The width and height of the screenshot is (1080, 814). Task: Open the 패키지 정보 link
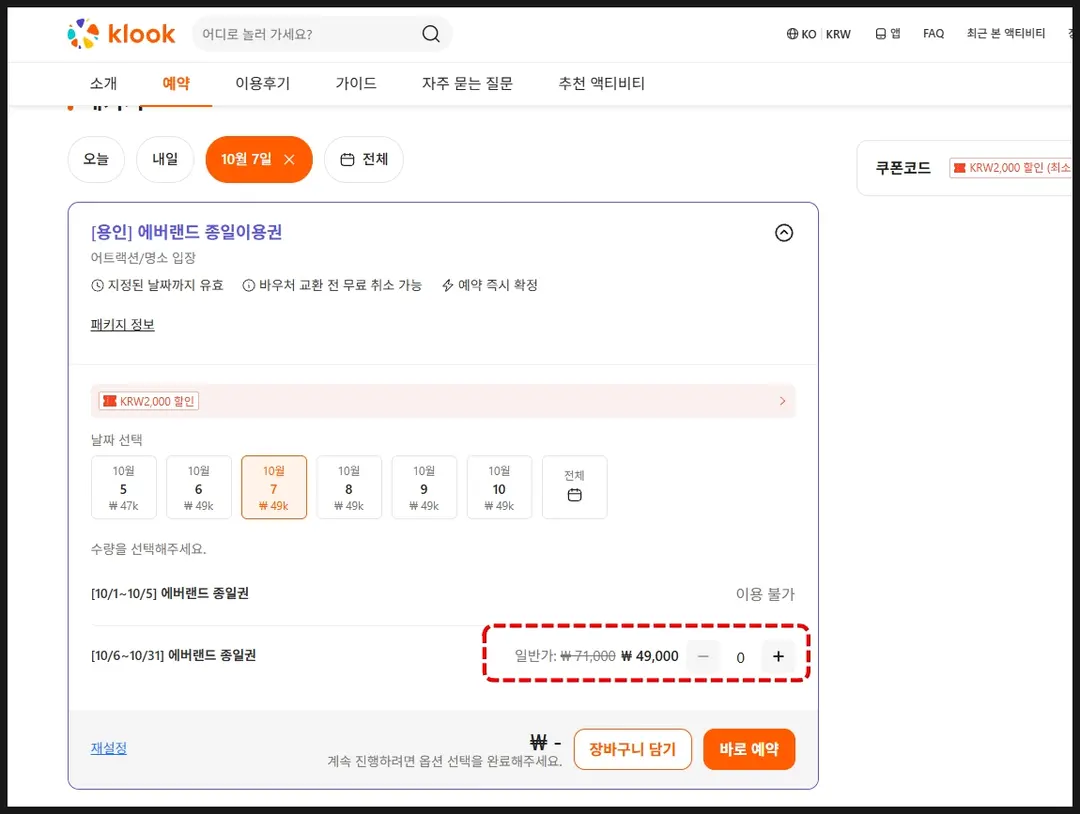point(123,324)
